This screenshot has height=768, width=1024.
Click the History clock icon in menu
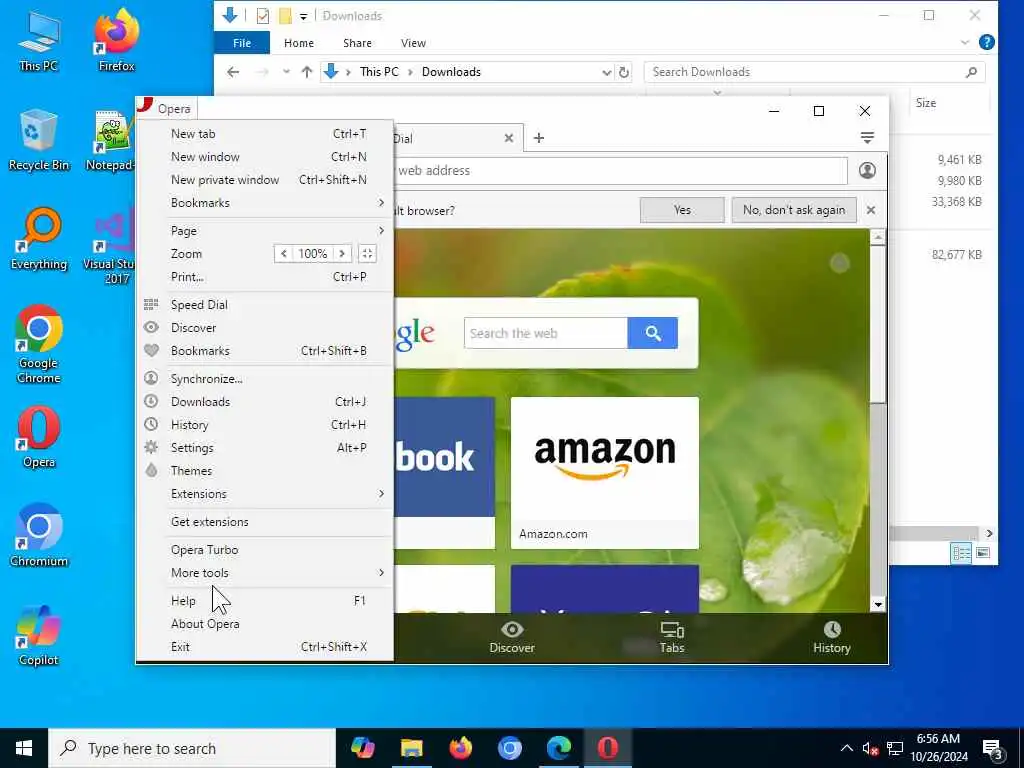[x=151, y=424]
